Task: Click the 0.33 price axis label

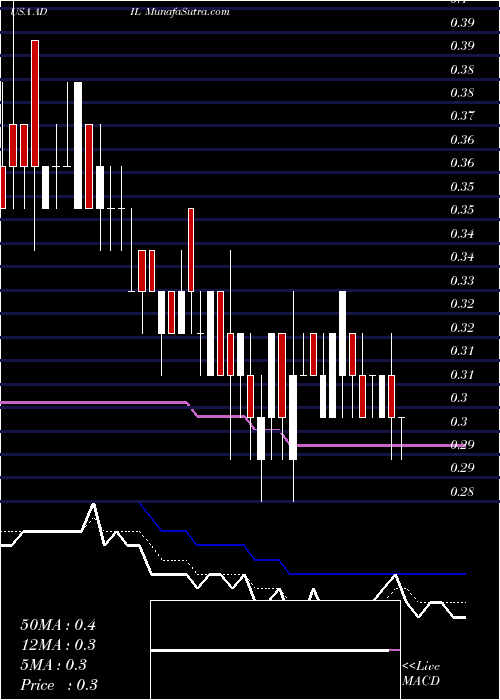Action: (x=462, y=281)
